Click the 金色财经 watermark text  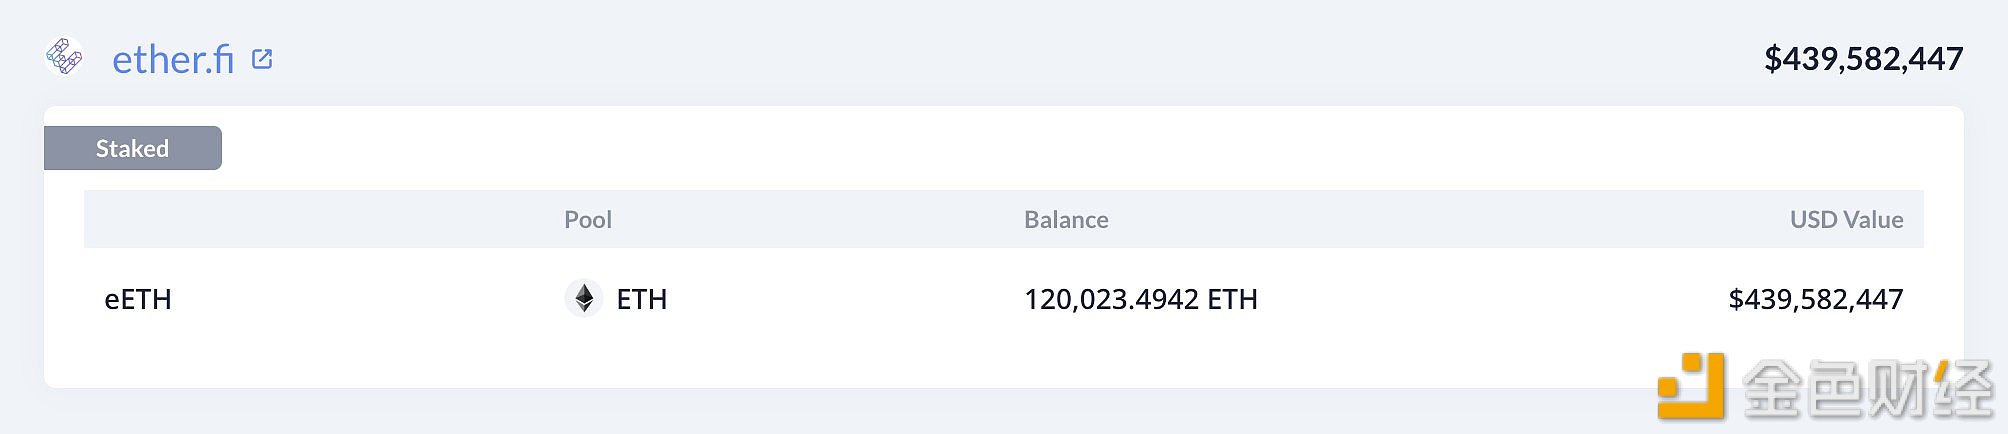pos(1866,388)
